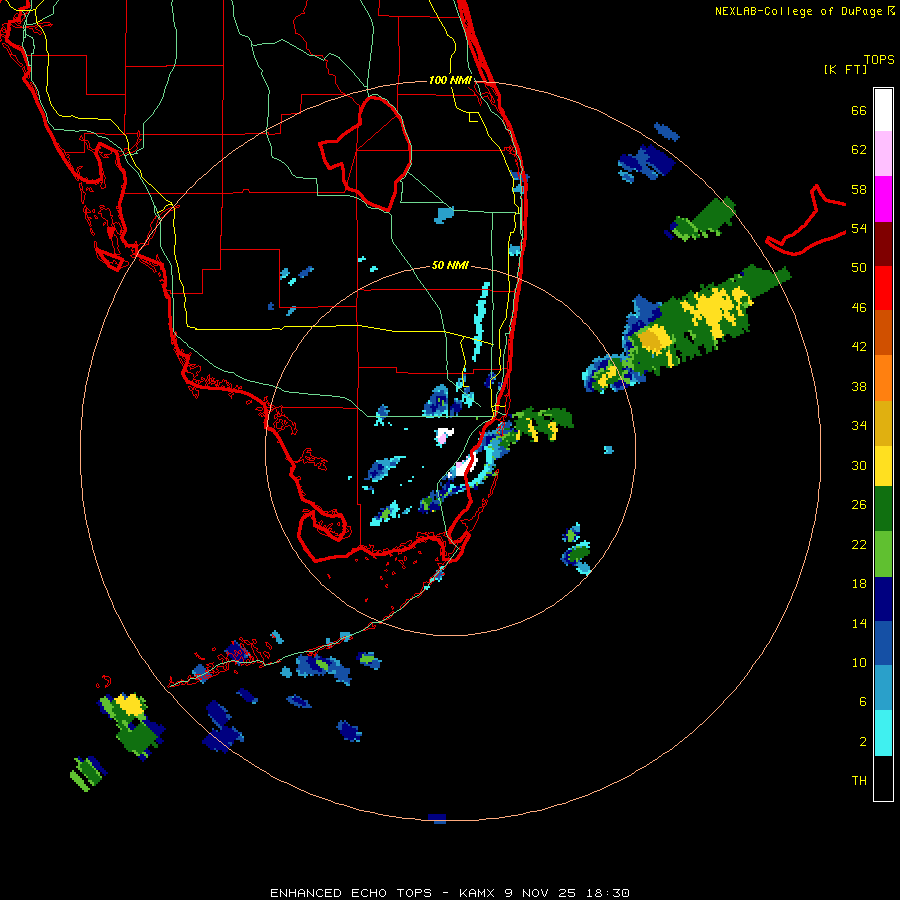900x900 pixels.
Task: Click the TOPS legend heading
Action: click(x=879, y=59)
